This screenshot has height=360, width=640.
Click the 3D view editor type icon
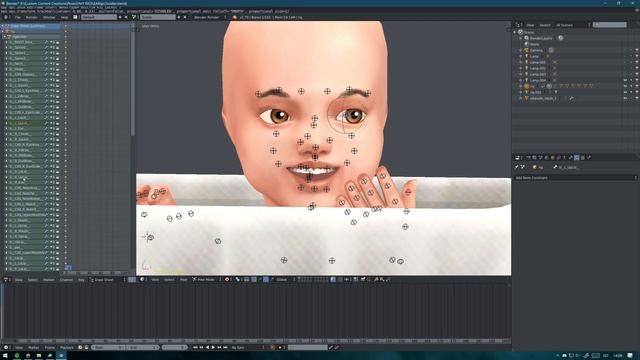click(143, 280)
